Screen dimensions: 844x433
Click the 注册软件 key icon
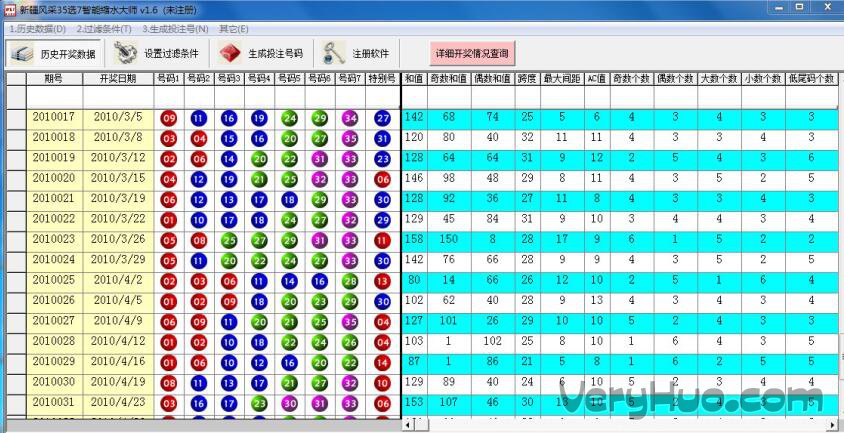coord(334,53)
